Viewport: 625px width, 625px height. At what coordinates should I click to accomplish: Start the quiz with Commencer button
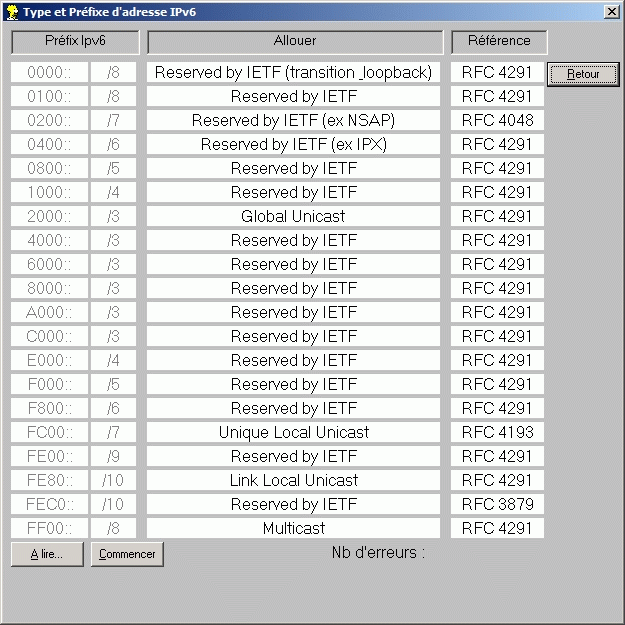click(127, 554)
